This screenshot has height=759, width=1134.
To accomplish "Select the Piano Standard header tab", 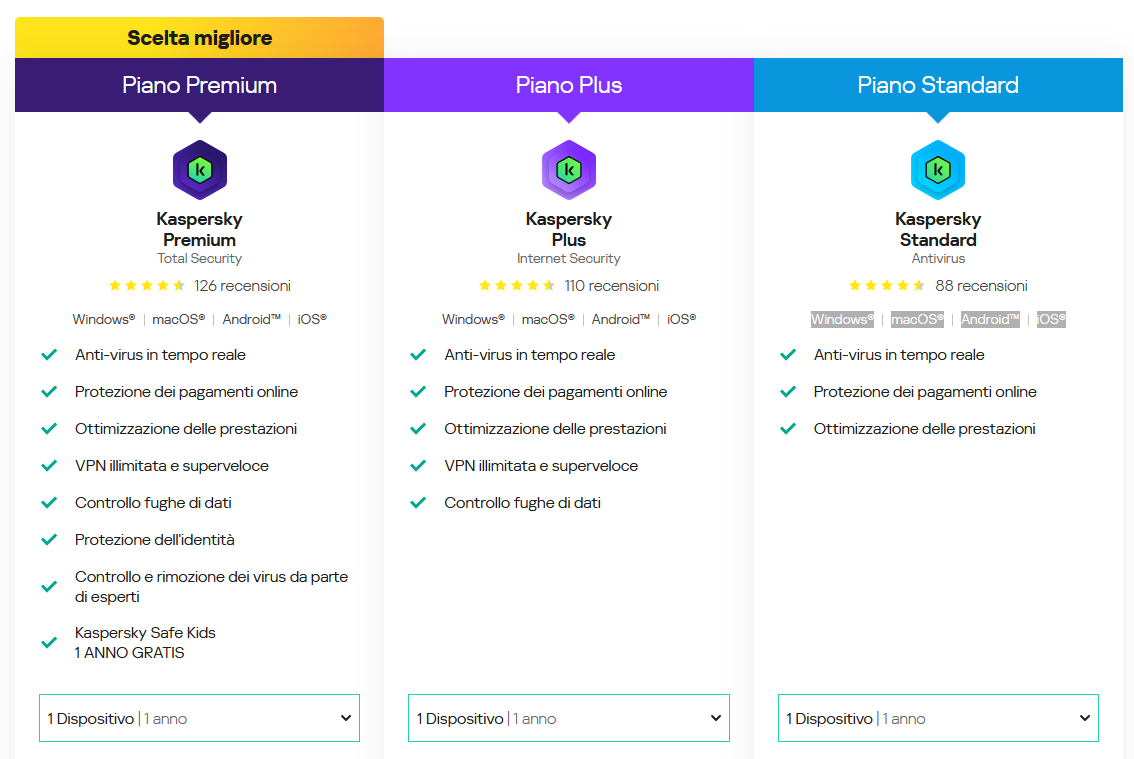I will pyautogui.click(x=938, y=85).
